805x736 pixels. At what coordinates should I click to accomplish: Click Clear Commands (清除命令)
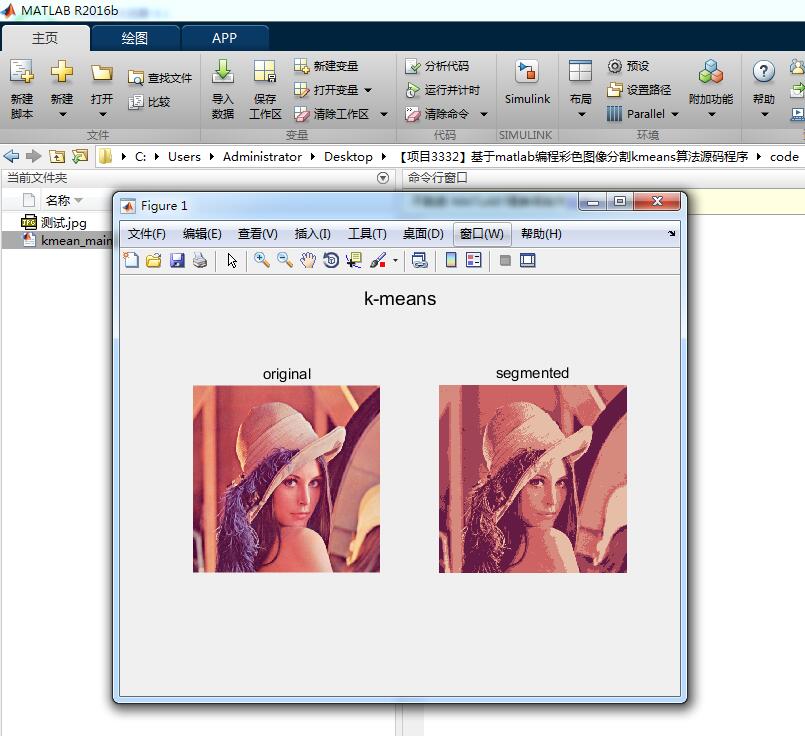coord(437,114)
